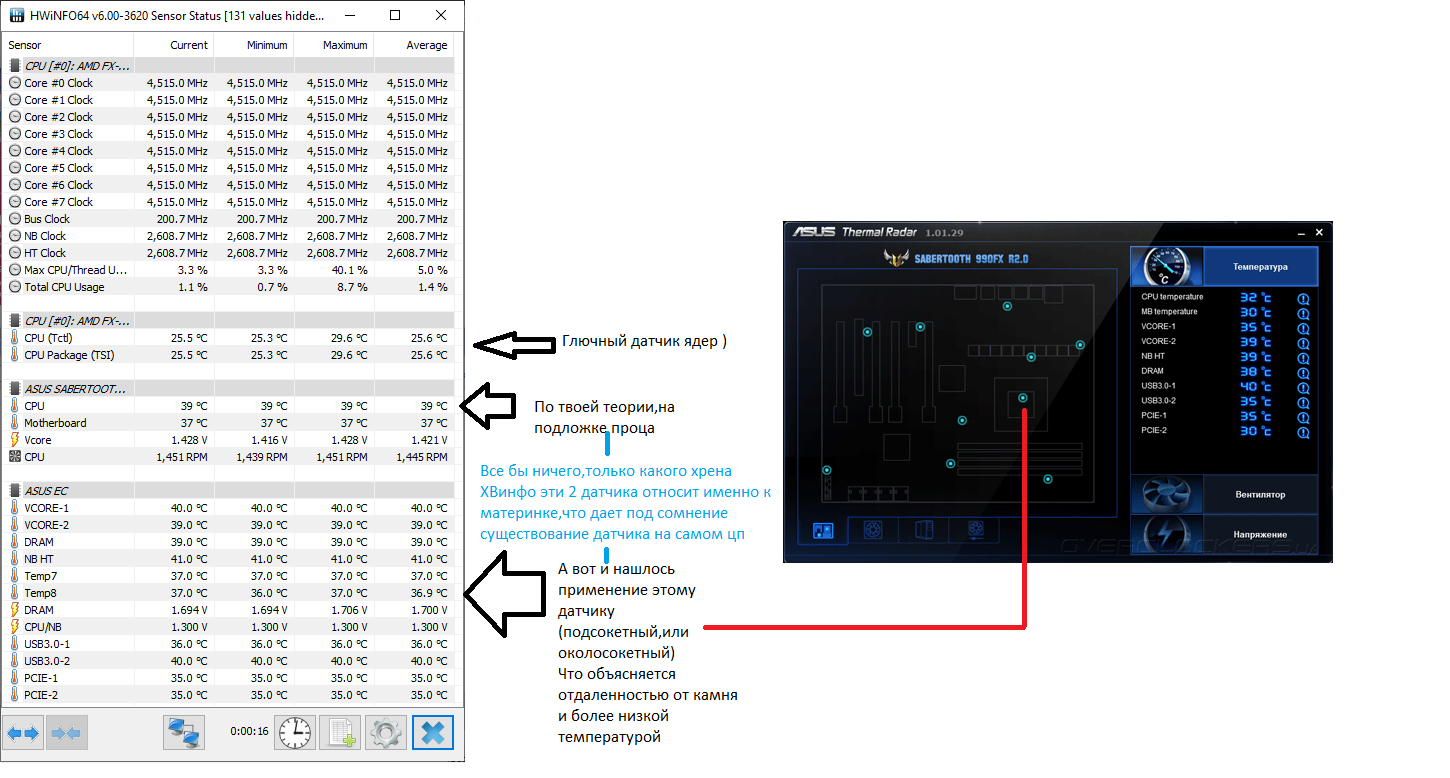Click the CPU temperature label in Thermal Radar
1450x778 pixels.
click(x=1172, y=297)
